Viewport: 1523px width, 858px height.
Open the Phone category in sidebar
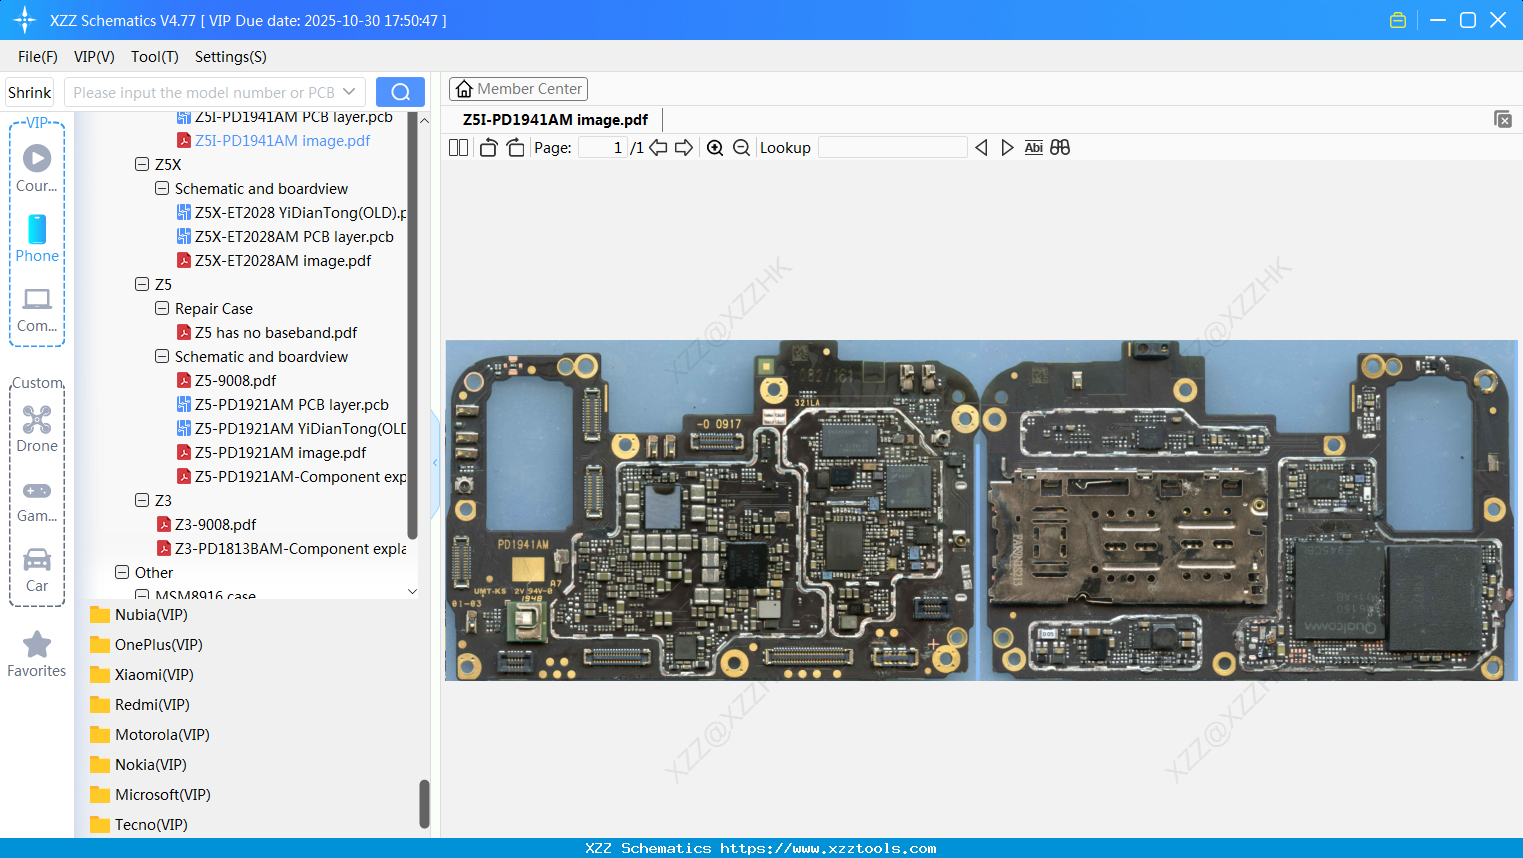[37, 238]
